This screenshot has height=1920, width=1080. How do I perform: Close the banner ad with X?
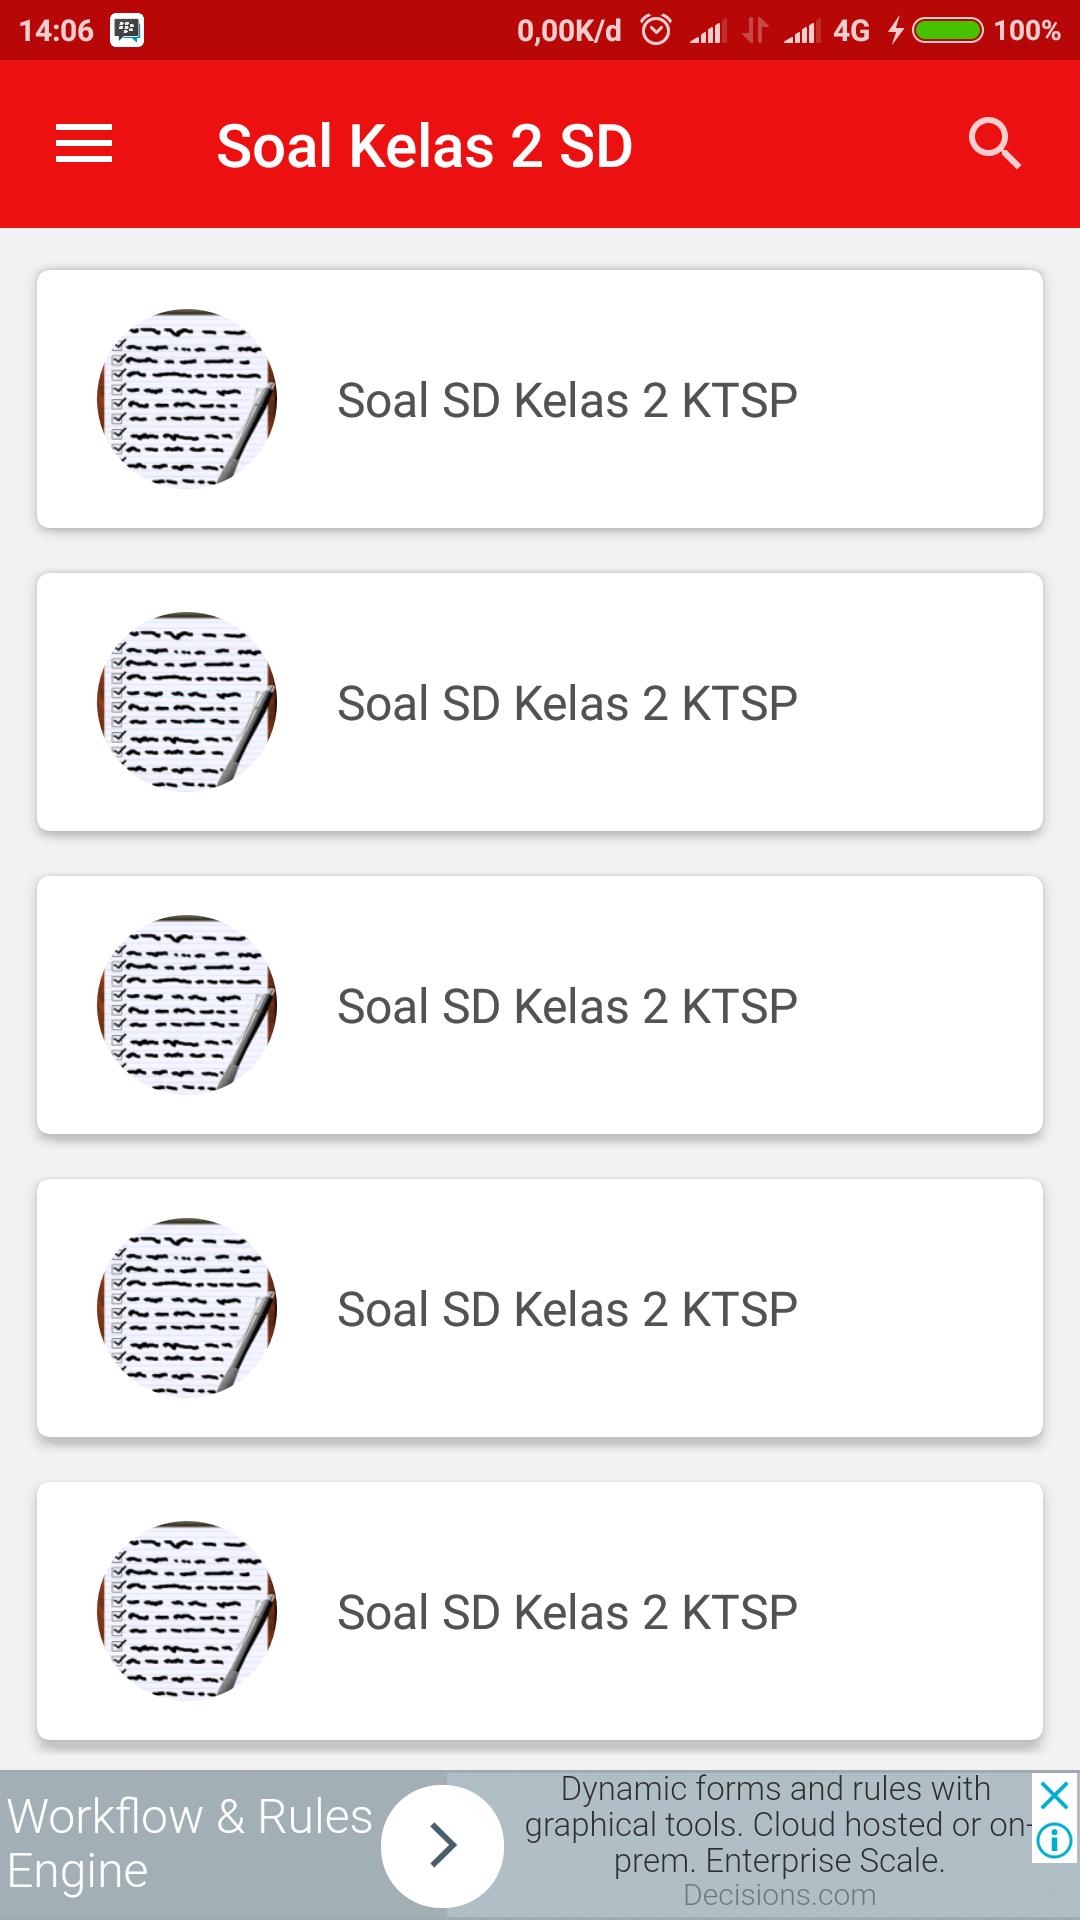pos(1055,1795)
